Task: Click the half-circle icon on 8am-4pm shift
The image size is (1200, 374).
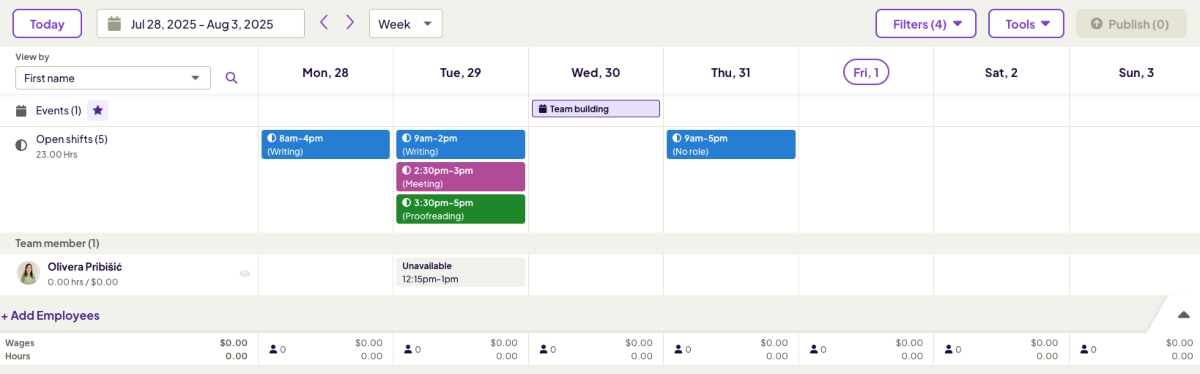Action: tap(272, 138)
